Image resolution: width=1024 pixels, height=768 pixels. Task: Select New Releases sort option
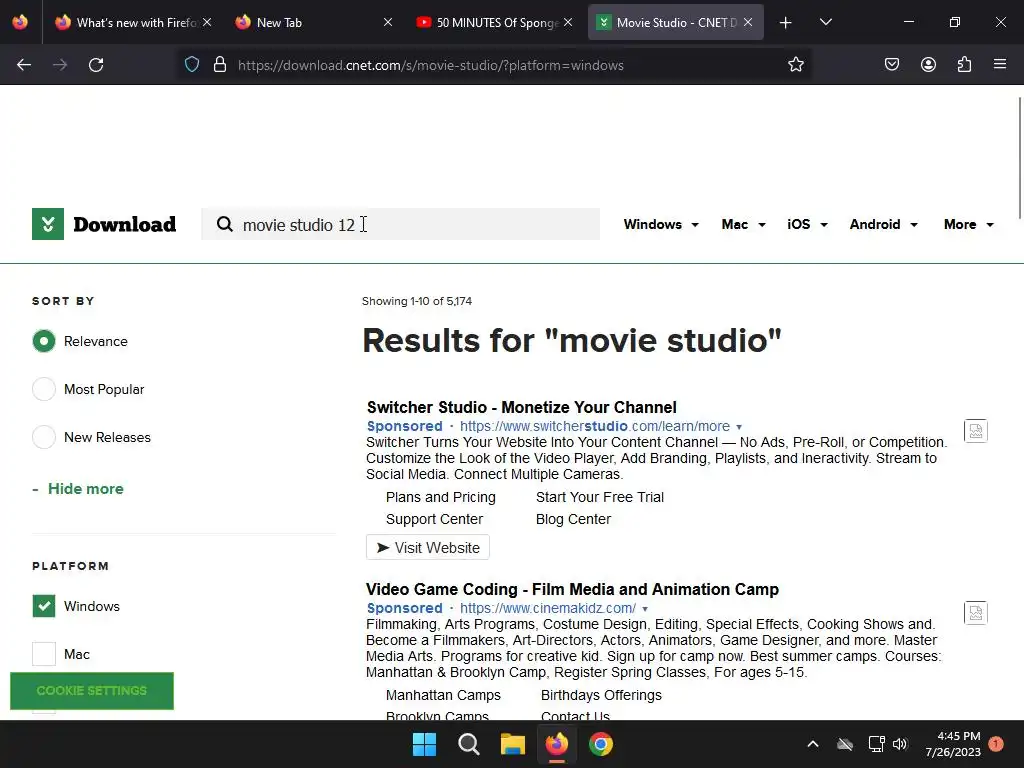(44, 437)
